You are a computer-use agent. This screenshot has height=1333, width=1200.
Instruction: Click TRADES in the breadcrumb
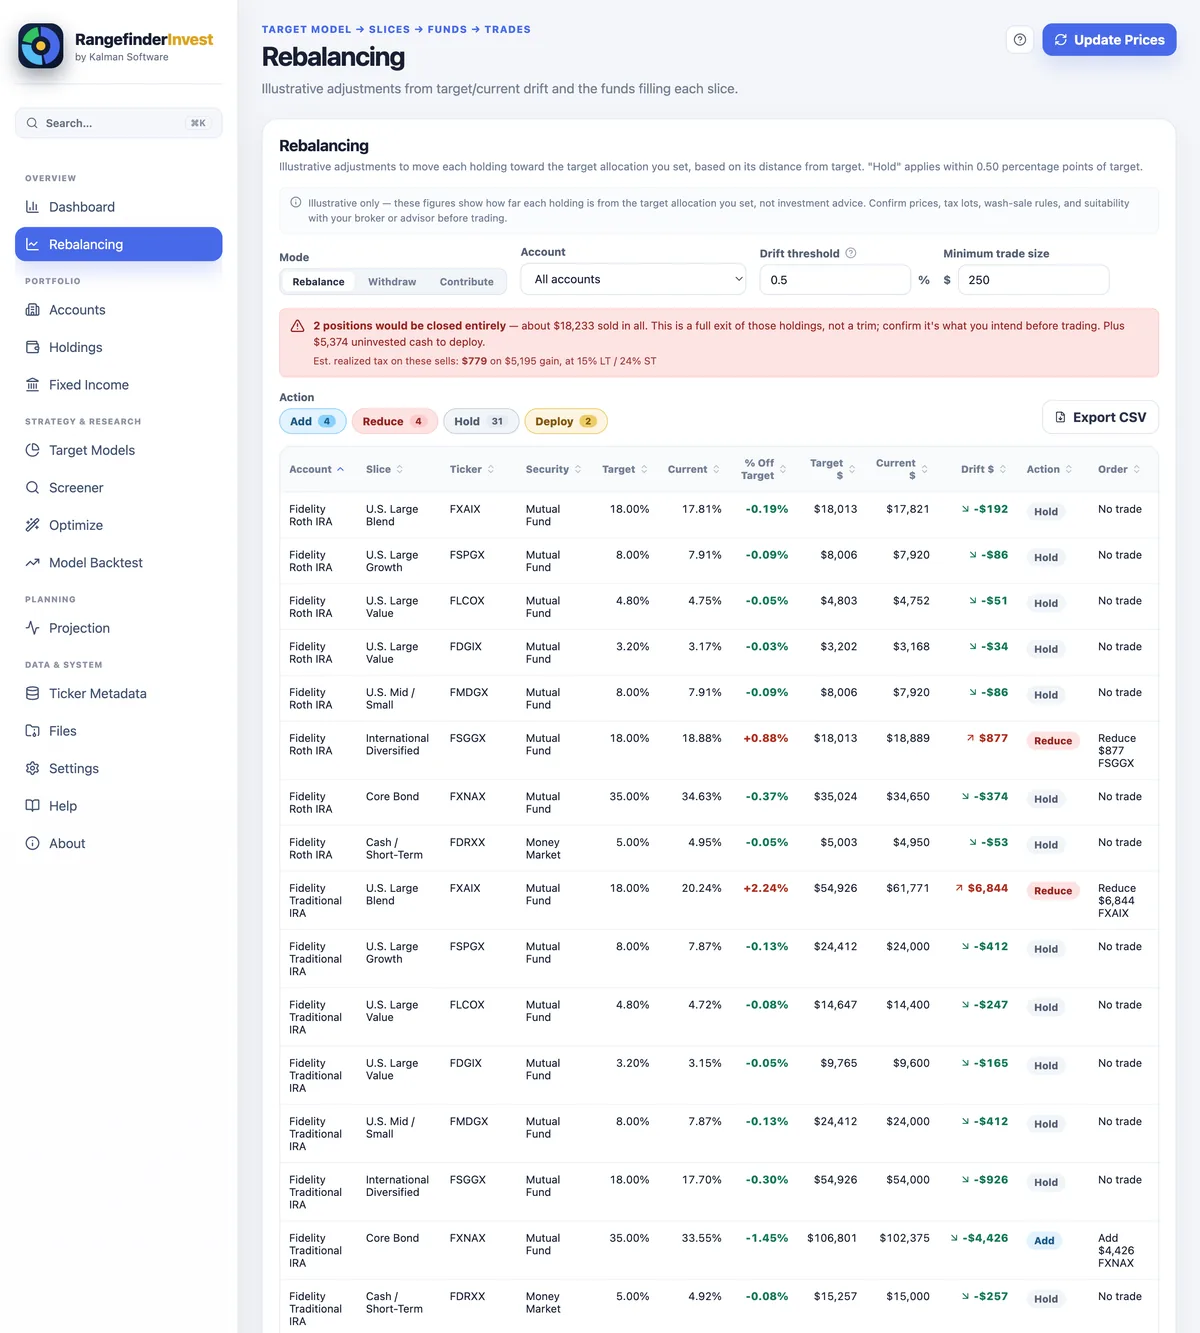point(508,29)
